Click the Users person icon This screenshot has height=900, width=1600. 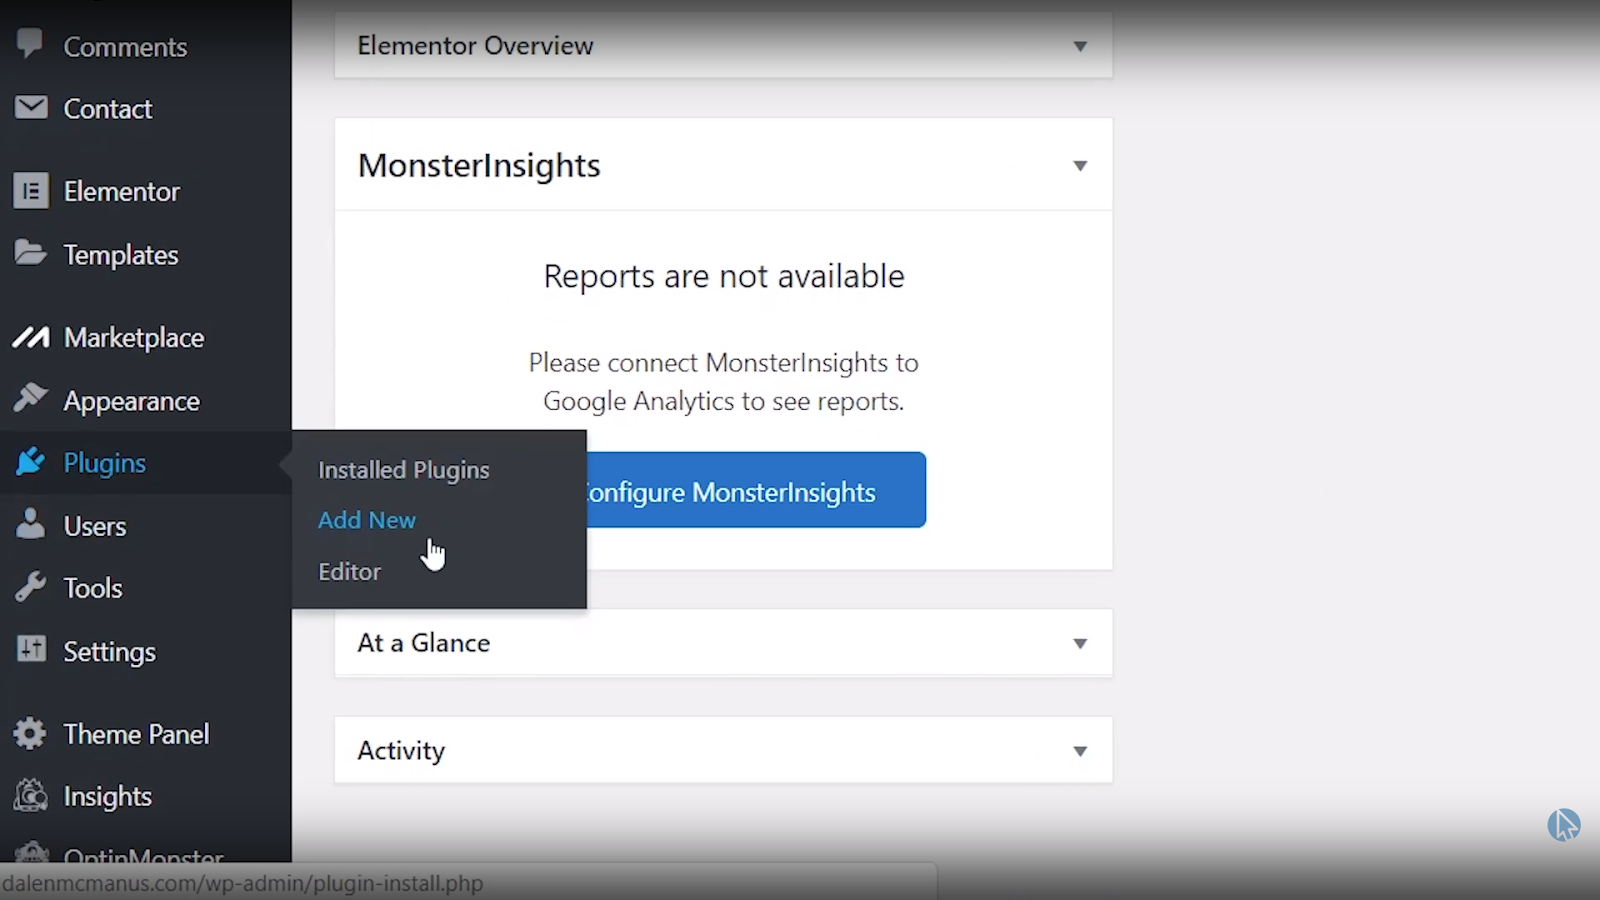(31, 523)
